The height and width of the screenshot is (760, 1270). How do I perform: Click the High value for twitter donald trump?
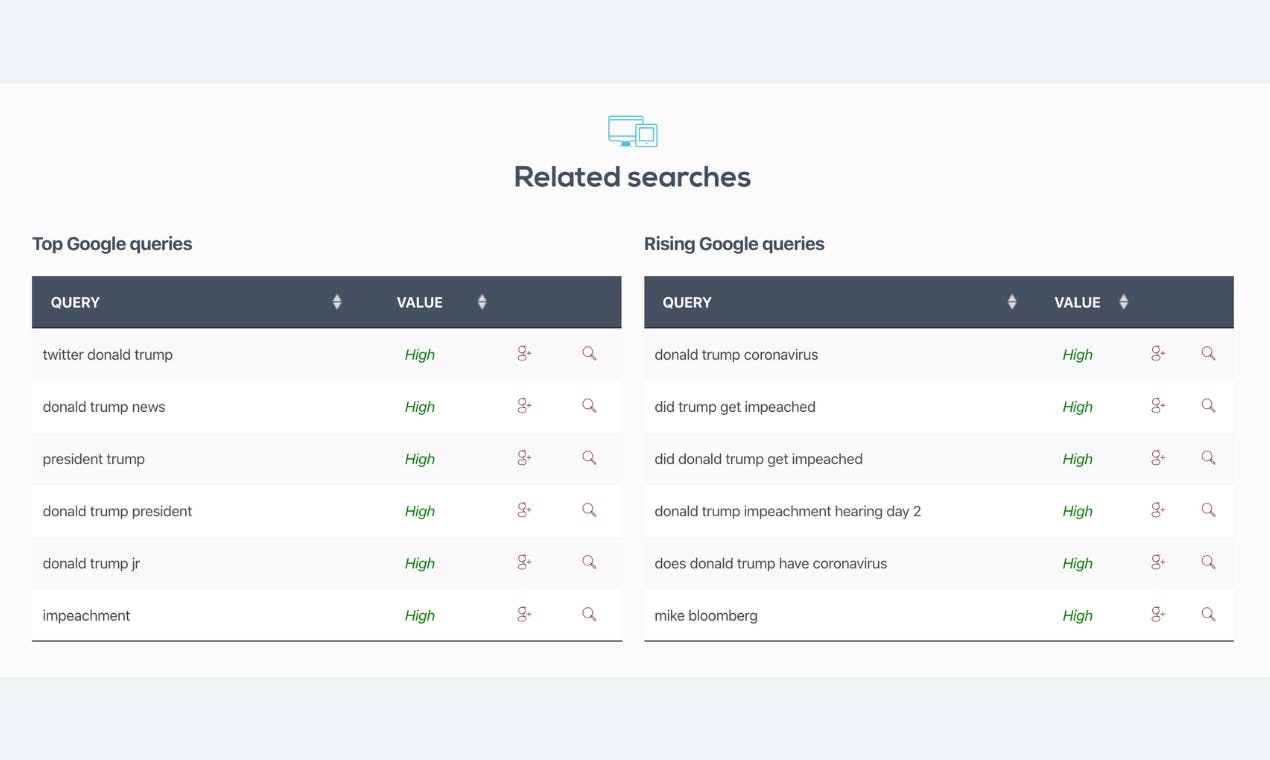(420, 355)
